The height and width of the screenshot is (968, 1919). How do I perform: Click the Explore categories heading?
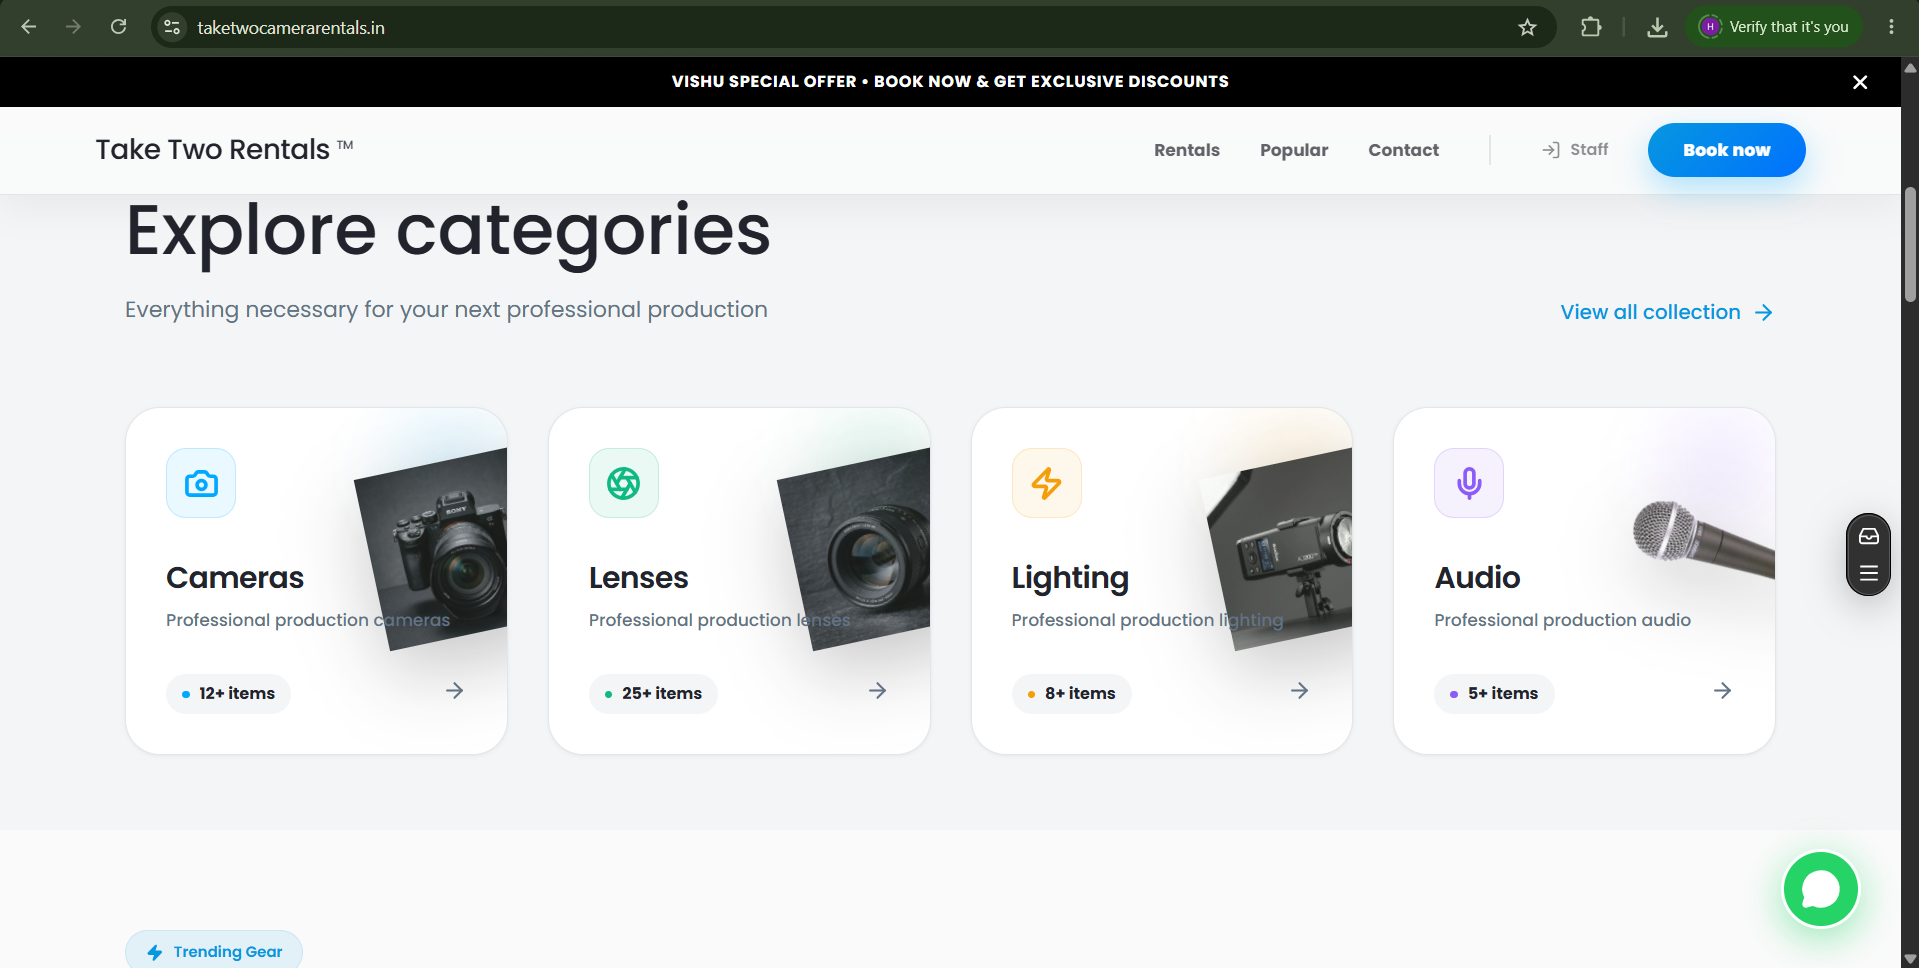pyautogui.click(x=448, y=232)
